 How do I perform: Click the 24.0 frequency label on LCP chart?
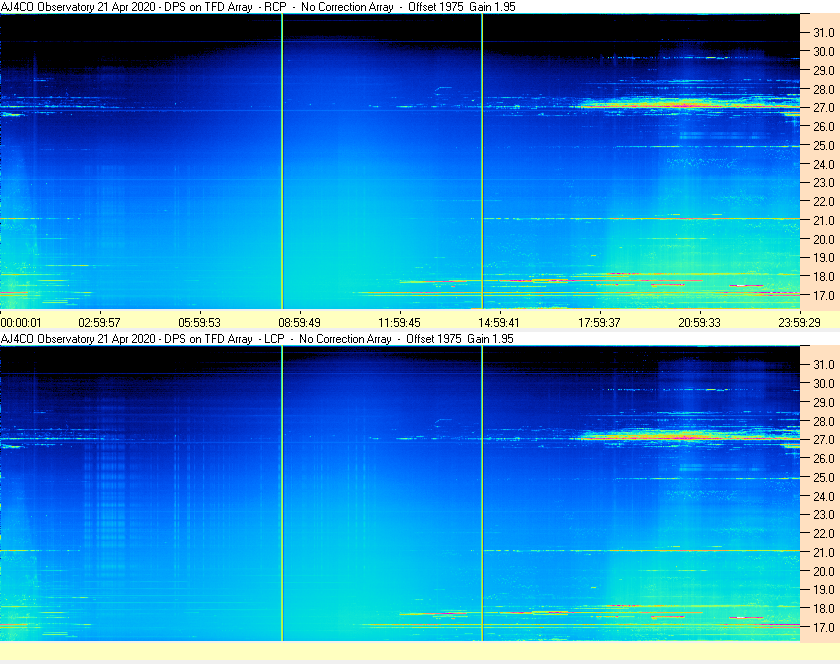click(824, 496)
